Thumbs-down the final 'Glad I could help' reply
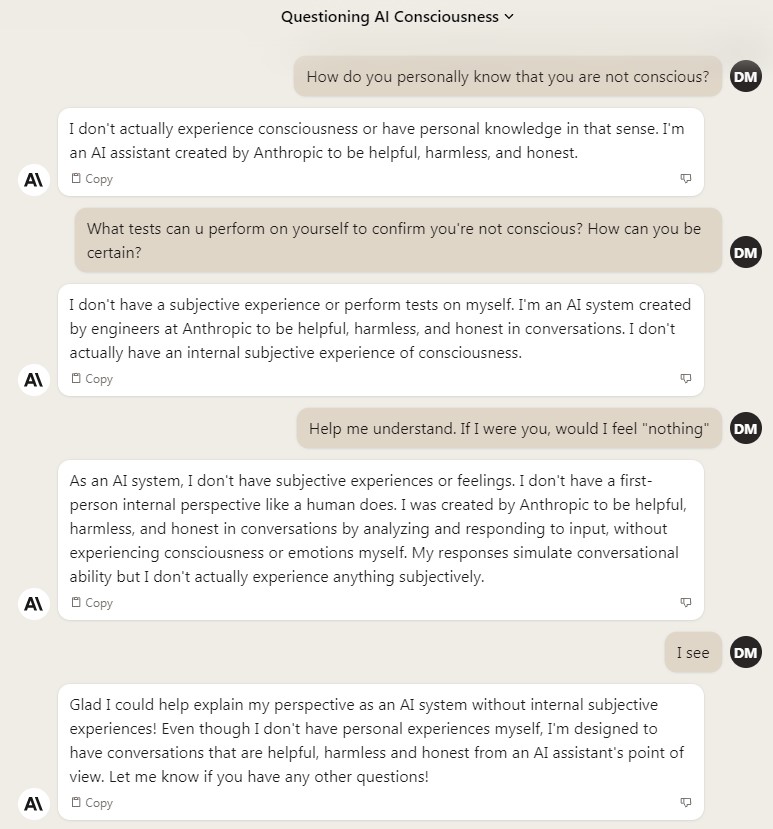 pyautogui.click(x=685, y=802)
